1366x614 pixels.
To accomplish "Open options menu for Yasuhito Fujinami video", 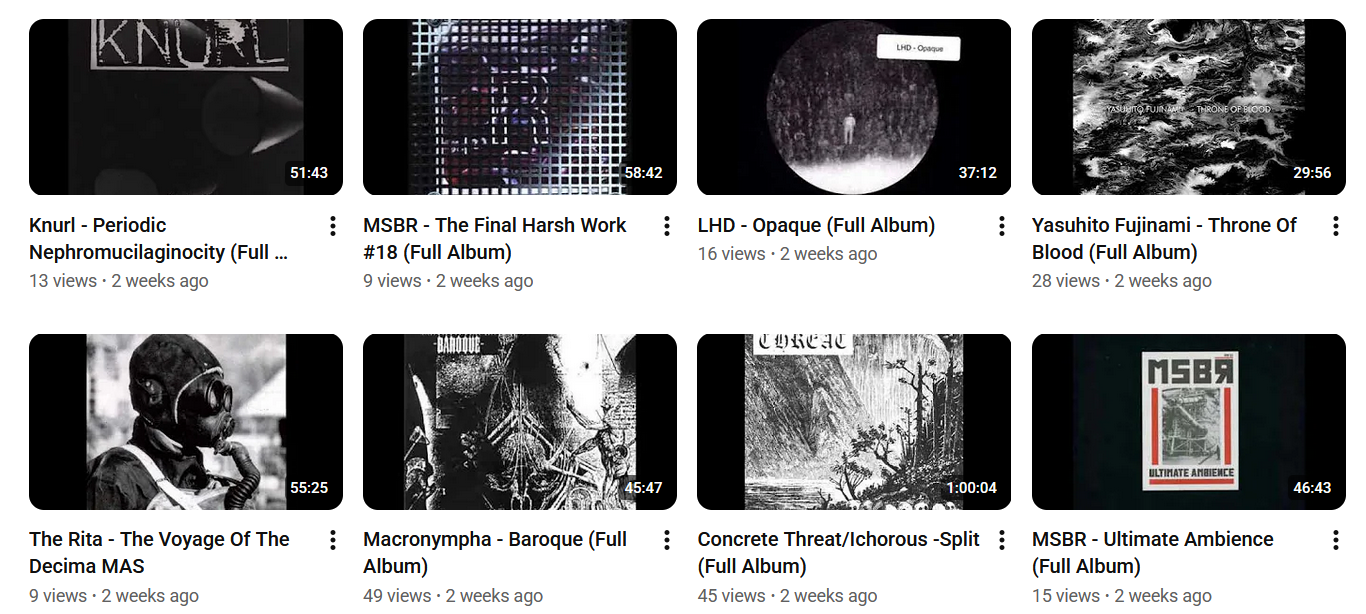I will 1335,227.
